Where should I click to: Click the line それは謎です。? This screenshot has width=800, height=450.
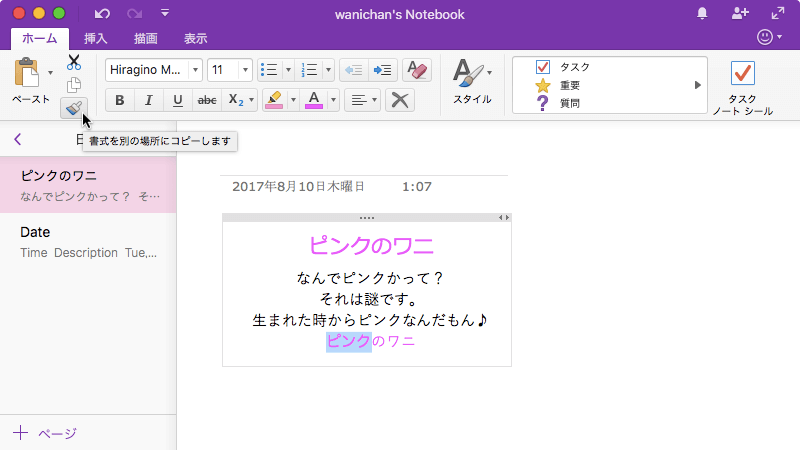click(368, 299)
